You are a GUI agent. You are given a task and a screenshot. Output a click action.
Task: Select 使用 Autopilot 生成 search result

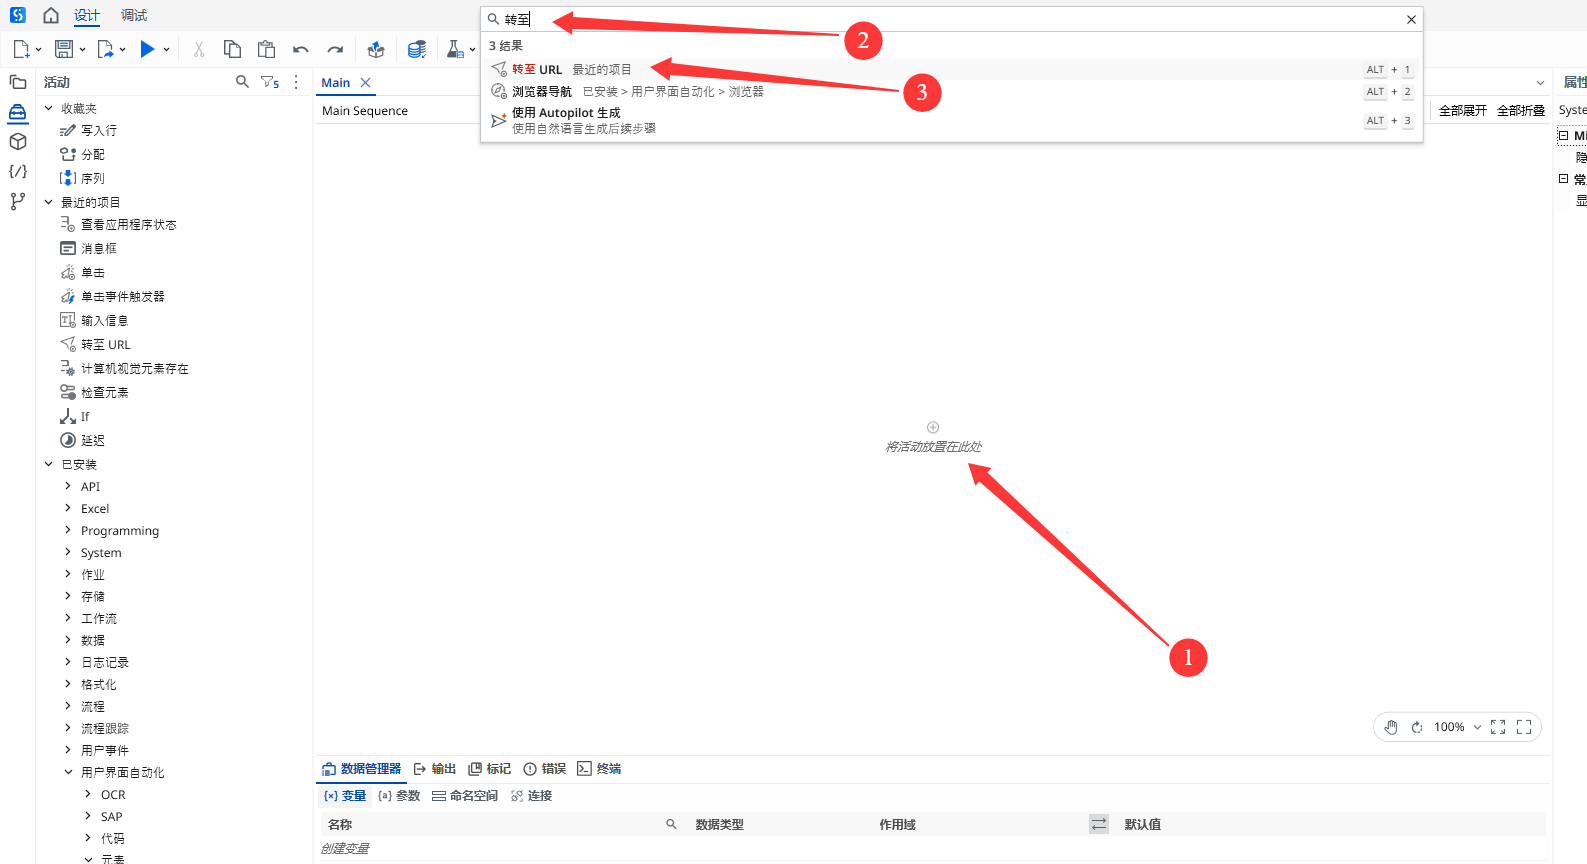[x=951, y=120]
